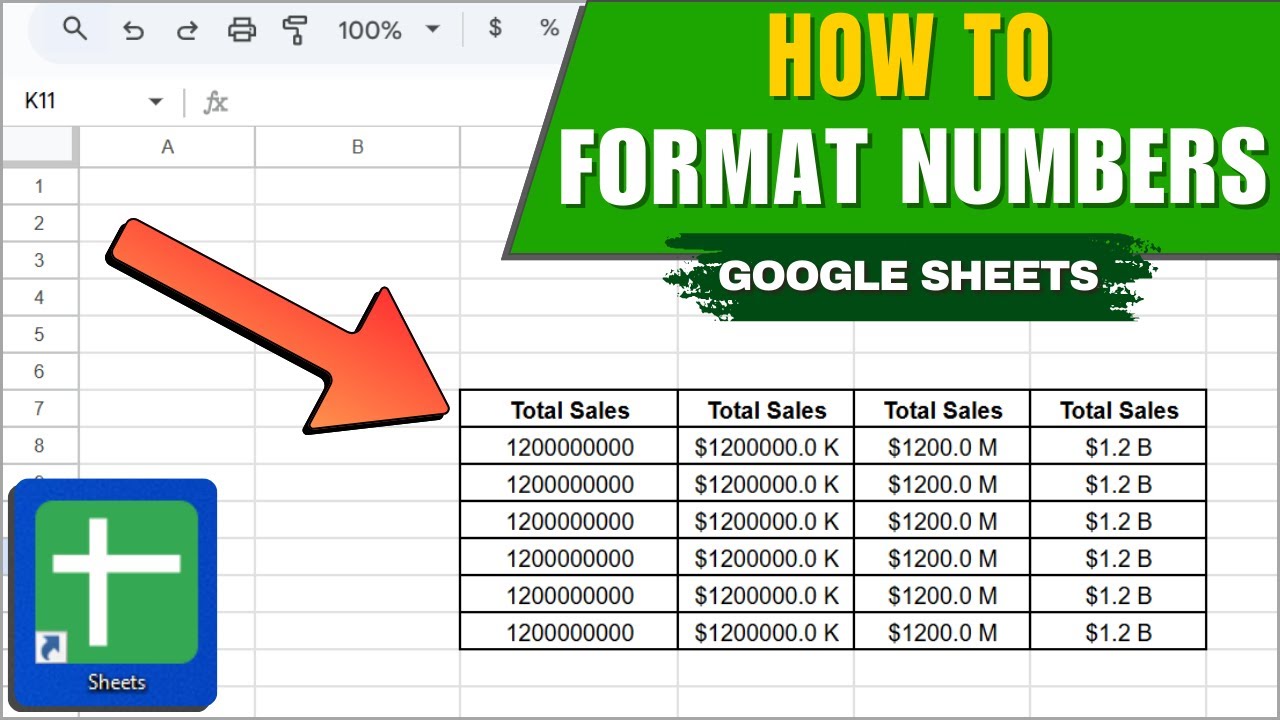
Task: Select column B header
Action: click(x=358, y=147)
